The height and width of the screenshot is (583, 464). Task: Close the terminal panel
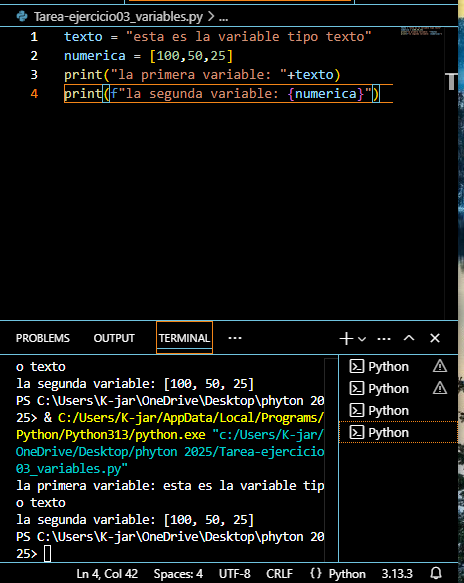click(x=435, y=338)
